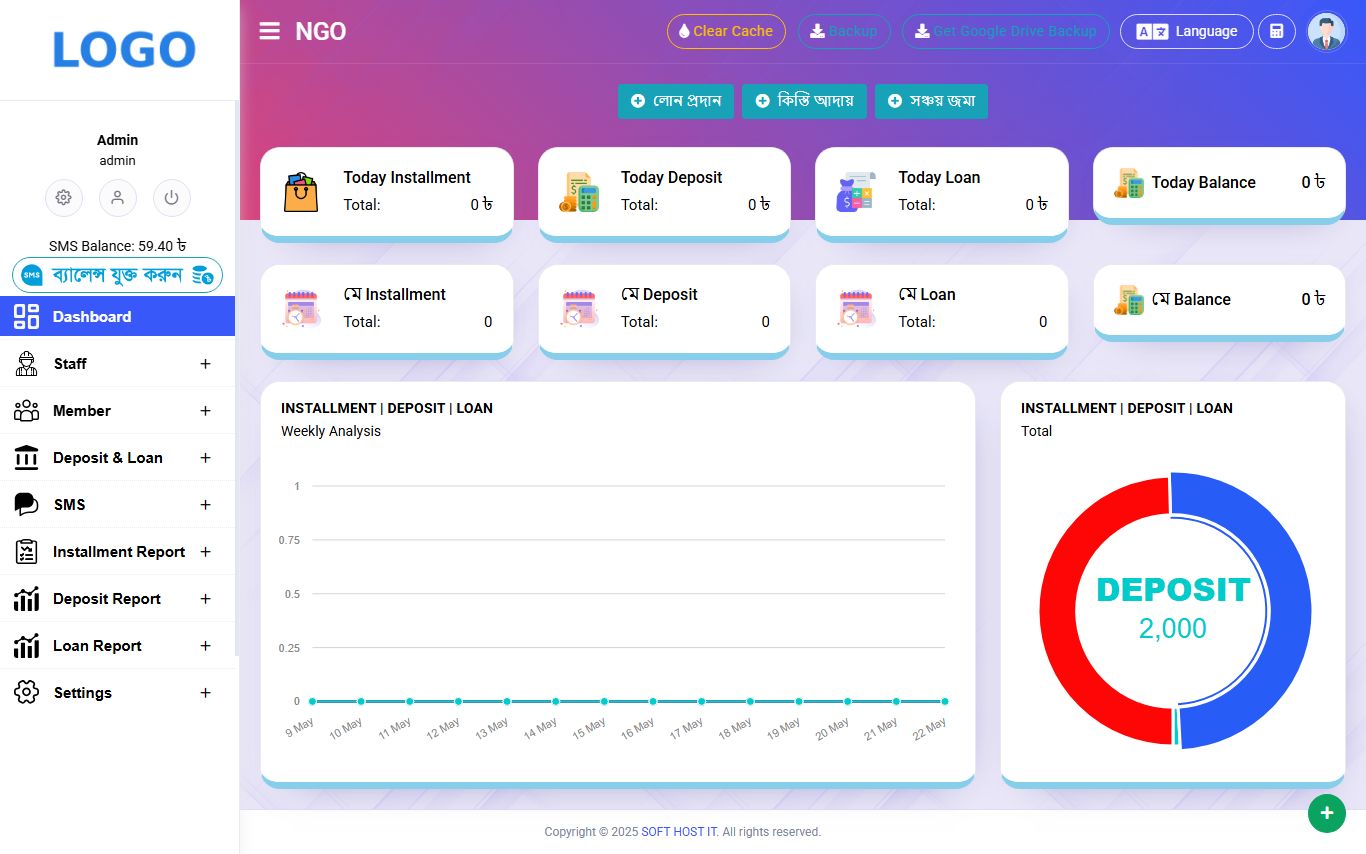Click the Settings gear icon in sidebar
The image size is (1366, 854).
[26, 693]
